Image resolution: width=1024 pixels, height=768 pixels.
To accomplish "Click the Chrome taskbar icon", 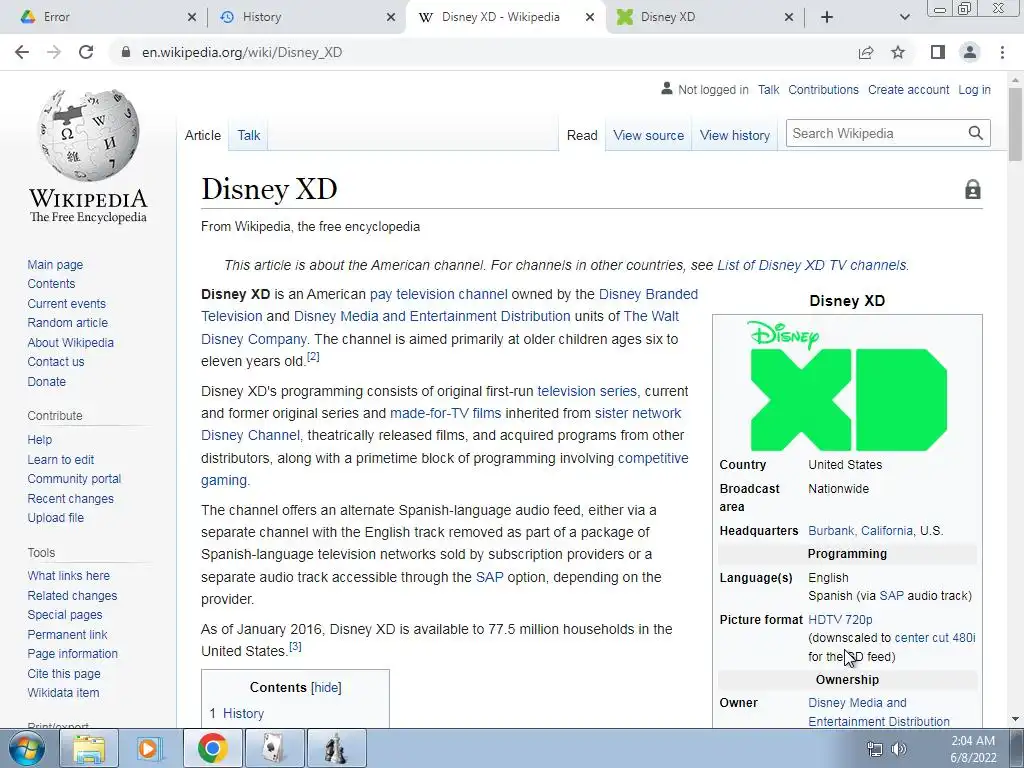I will coord(212,748).
